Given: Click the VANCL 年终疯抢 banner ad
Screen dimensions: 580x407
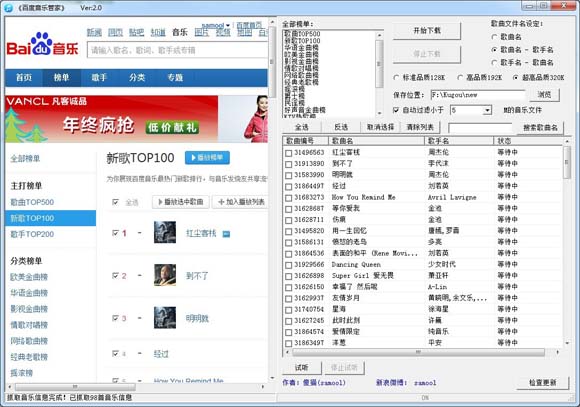Looking at the screenshot, I should (136, 119).
